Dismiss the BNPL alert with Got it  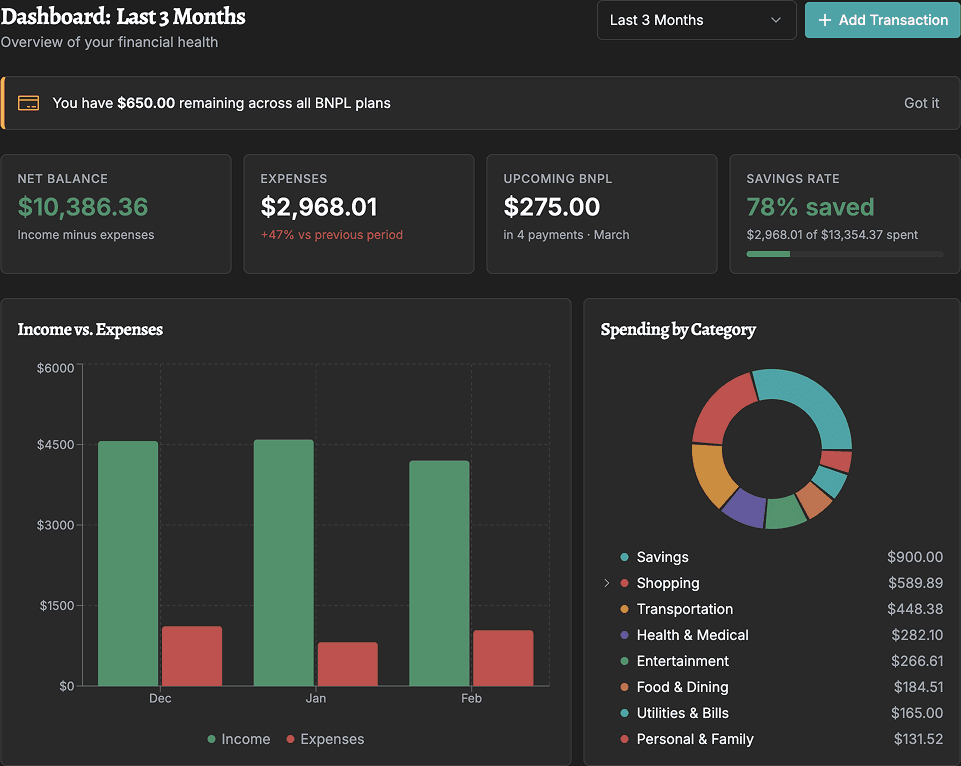click(921, 102)
